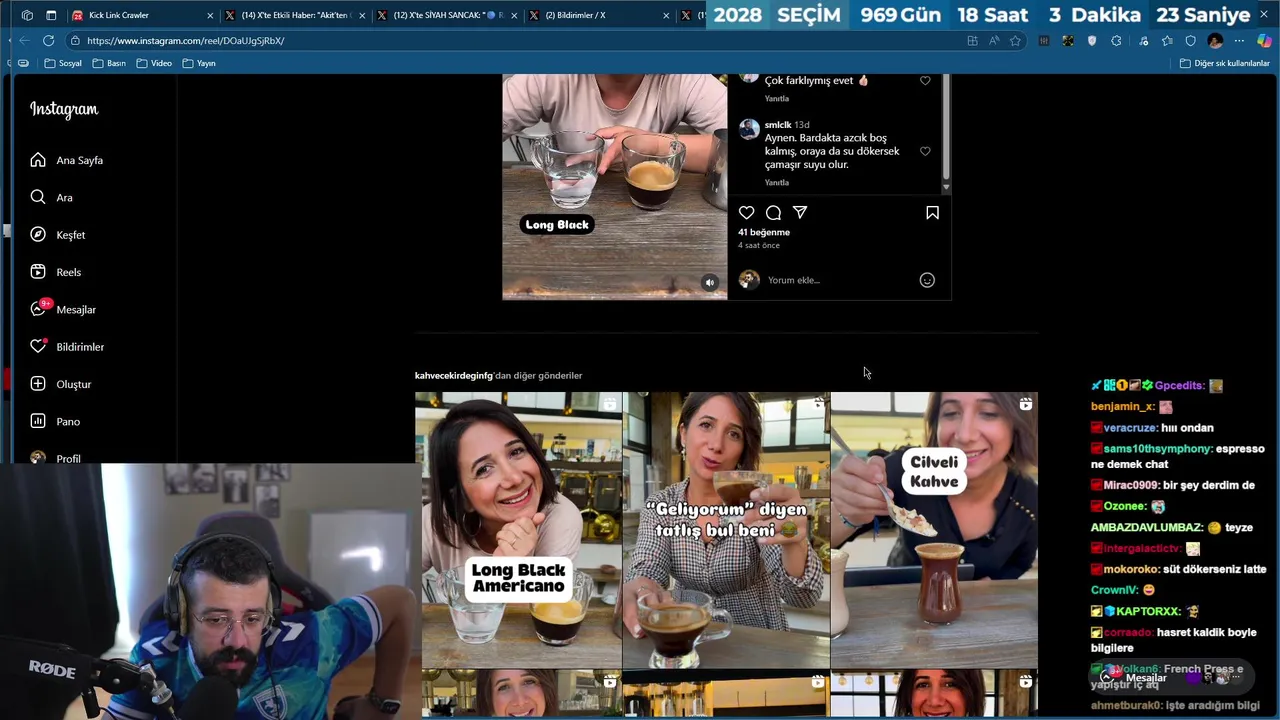Open the Cilveli Kahve reel thumbnail
Image resolution: width=1280 pixels, height=720 pixels.
[934, 530]
